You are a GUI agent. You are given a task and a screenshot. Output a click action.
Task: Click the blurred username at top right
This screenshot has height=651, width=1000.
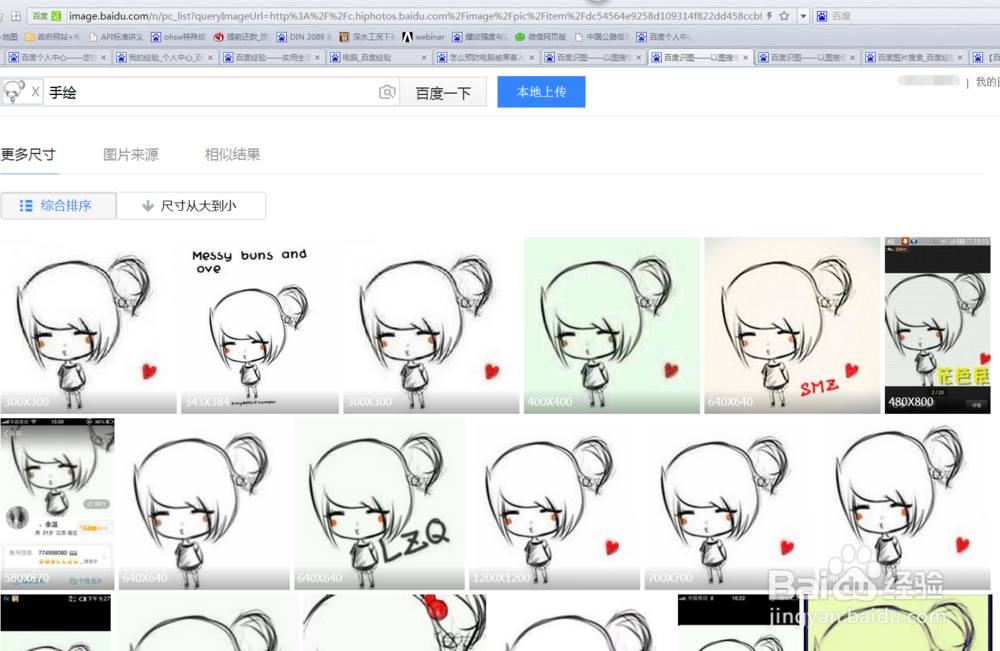(x=929, y=81)
